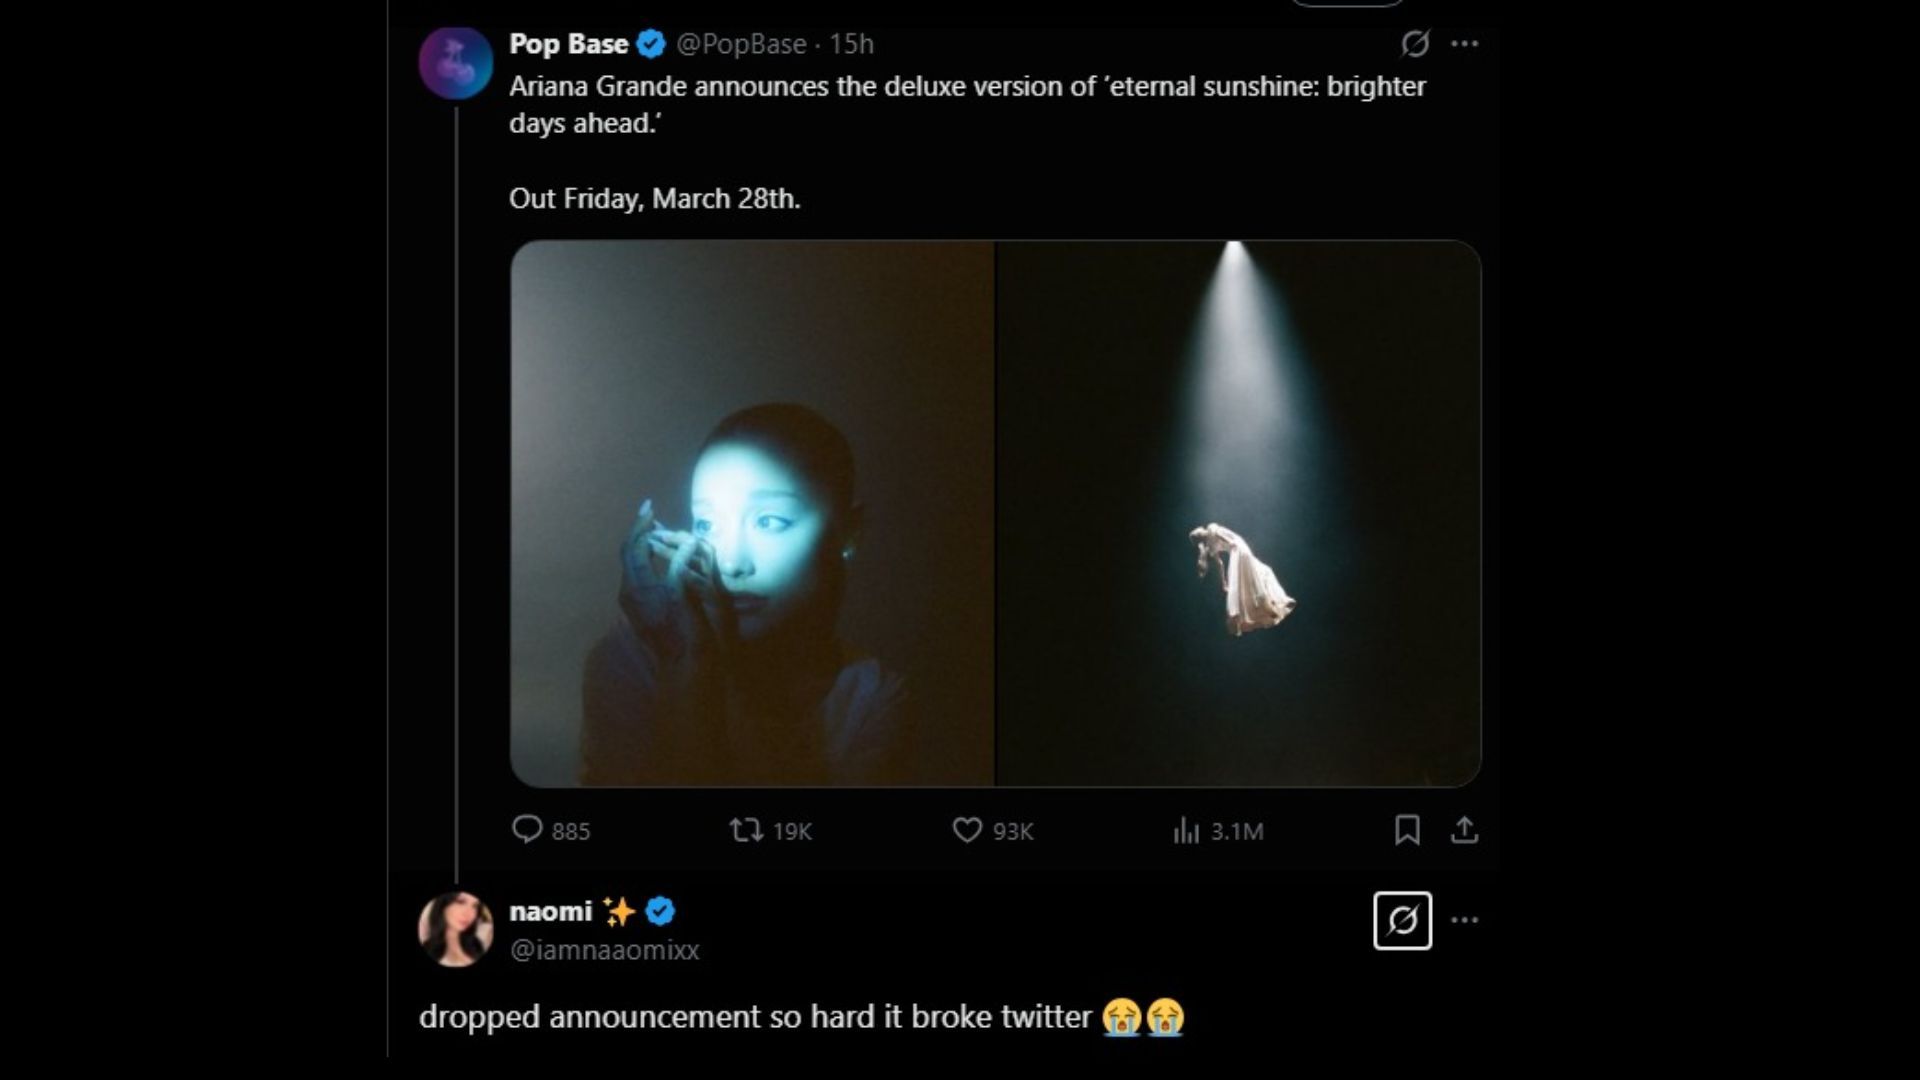
Task: Go to @PopBase handle profile
Action: click(741, 44)
